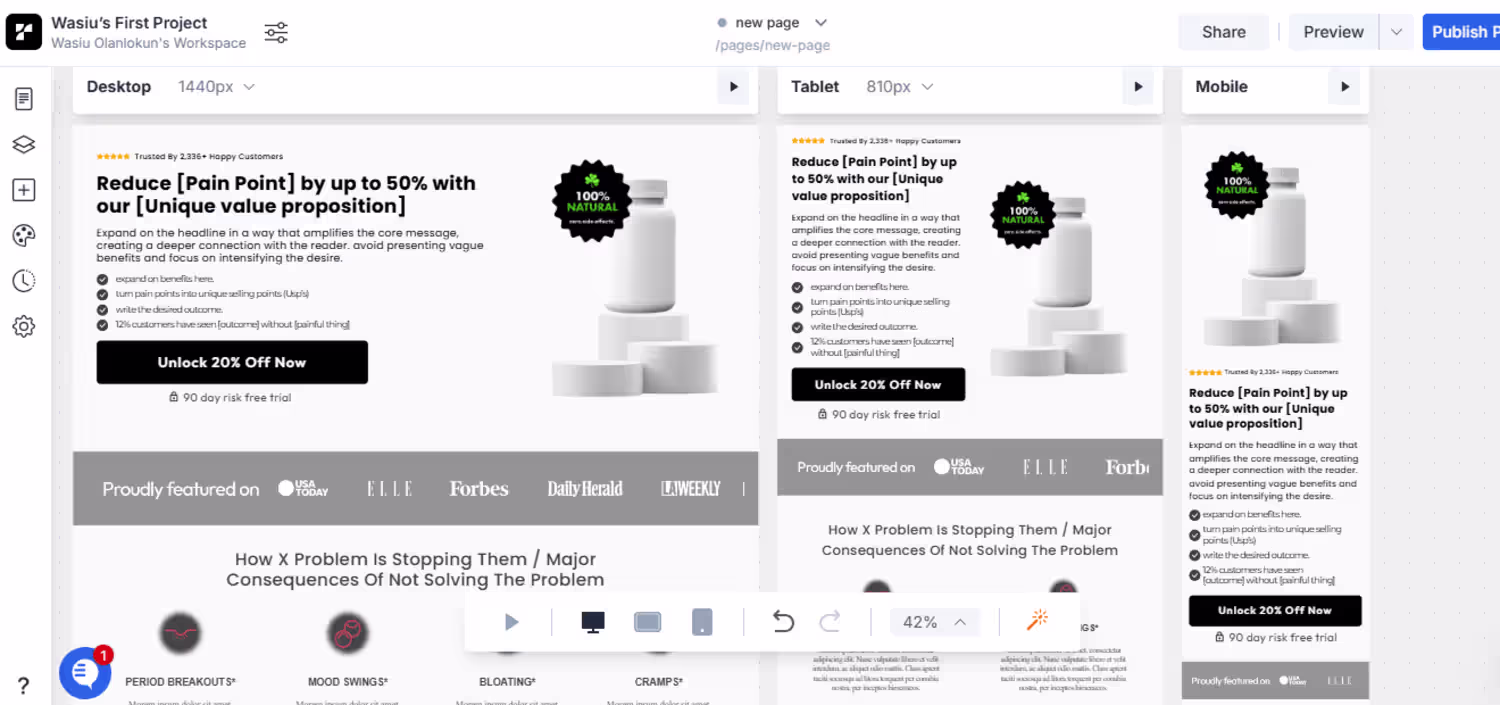Screen dimensions: 1500x705
Task: Open the chat support bubble
Action: pyautogui.click(x=85, y=673)
